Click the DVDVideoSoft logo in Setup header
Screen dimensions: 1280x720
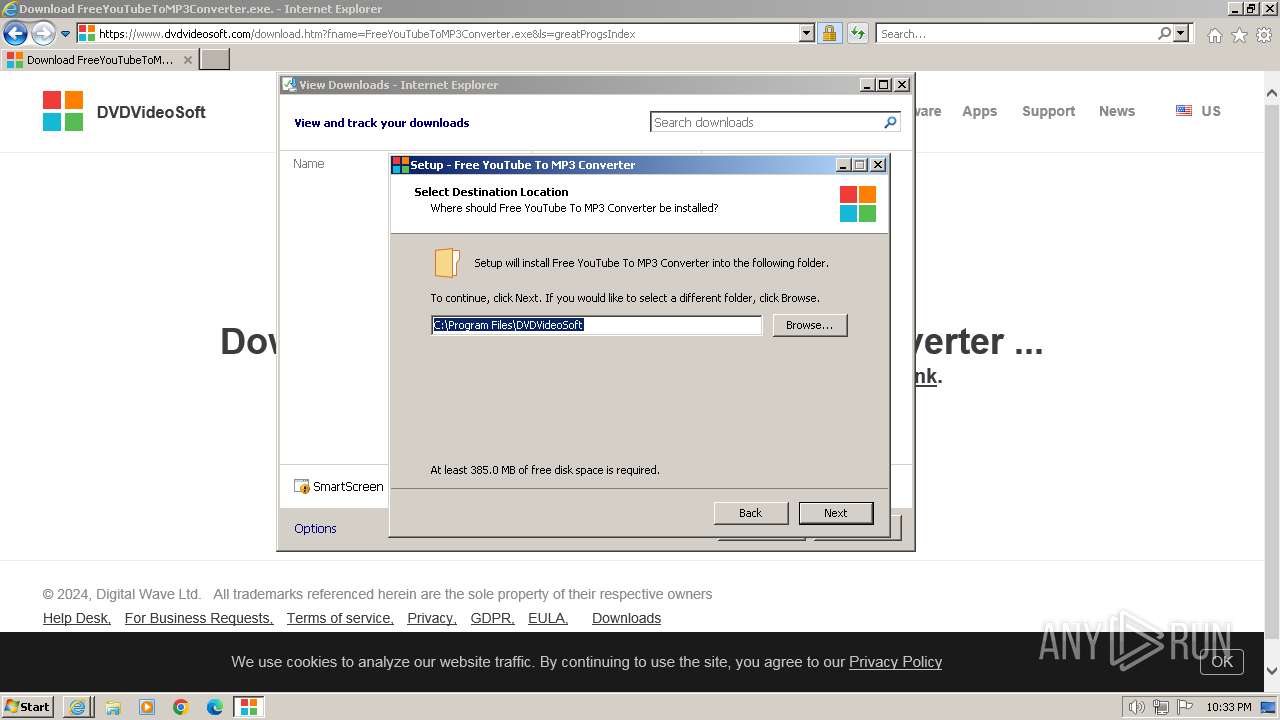tap(857, 204)
